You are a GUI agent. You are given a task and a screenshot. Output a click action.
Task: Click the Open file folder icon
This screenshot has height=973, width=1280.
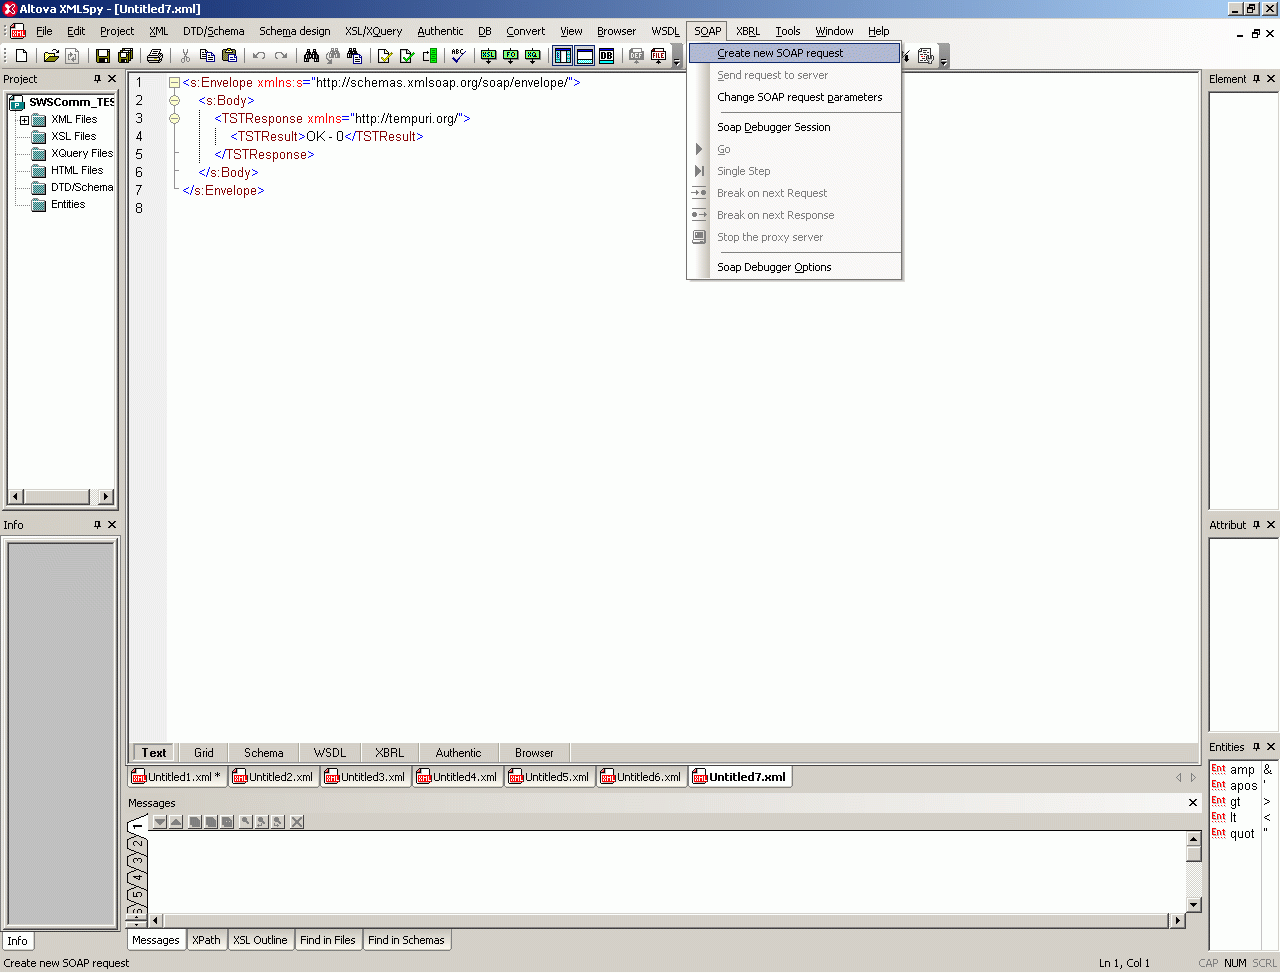(51, 56)
